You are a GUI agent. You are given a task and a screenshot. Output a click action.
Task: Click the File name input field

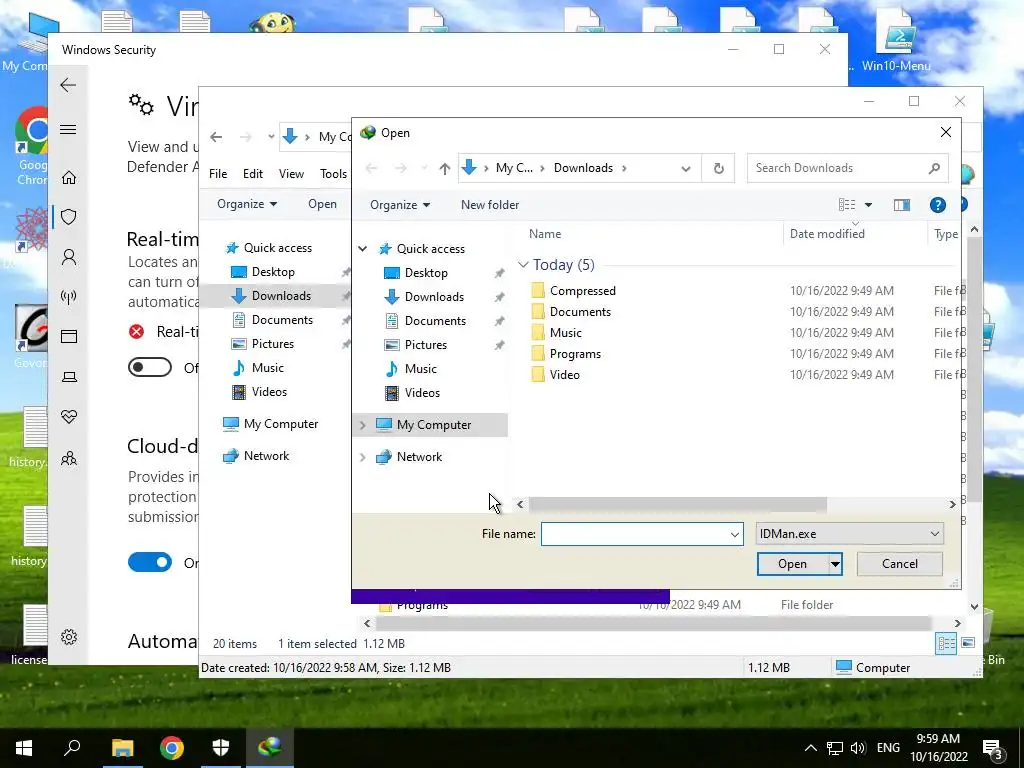(633, 534)
